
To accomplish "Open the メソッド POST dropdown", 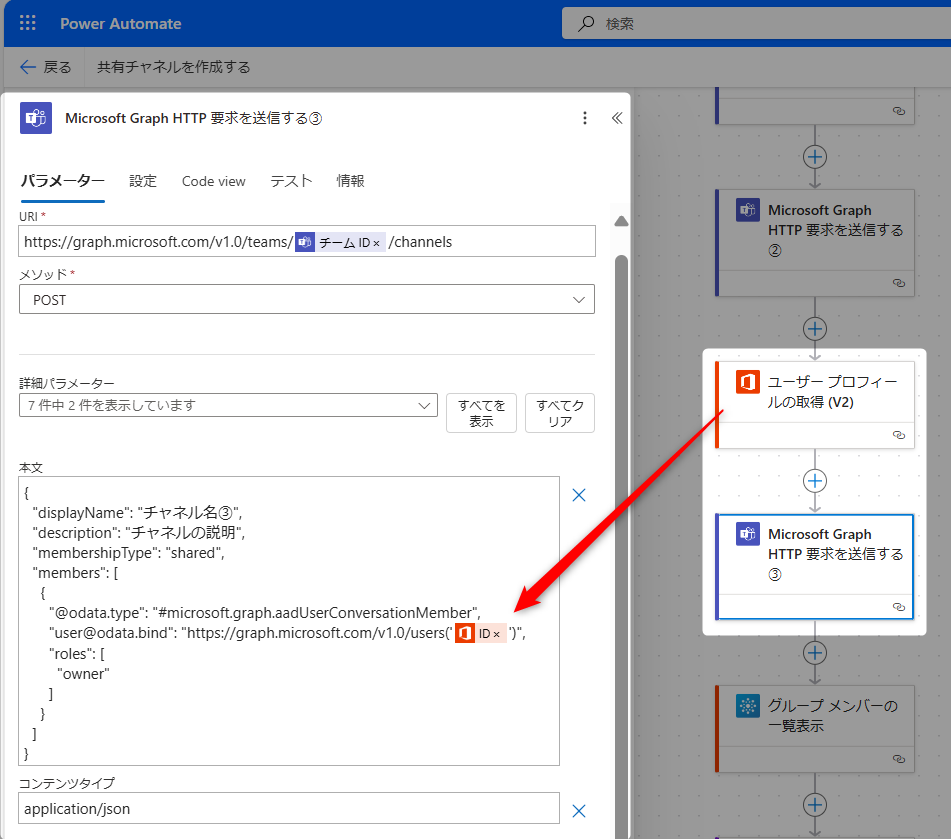I will point(307,300).
